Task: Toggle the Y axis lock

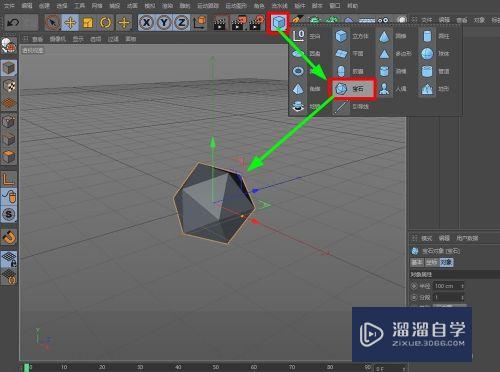Action: point(164,23)
